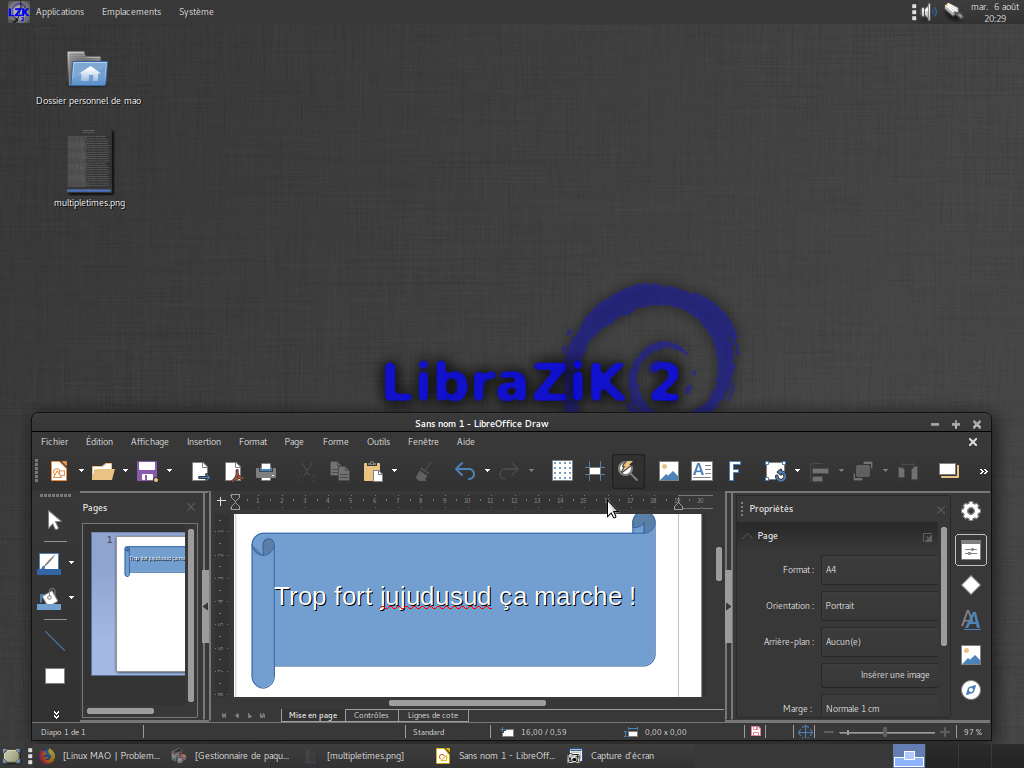Select the Rectangle shape tool

click(x=54, y=676)
